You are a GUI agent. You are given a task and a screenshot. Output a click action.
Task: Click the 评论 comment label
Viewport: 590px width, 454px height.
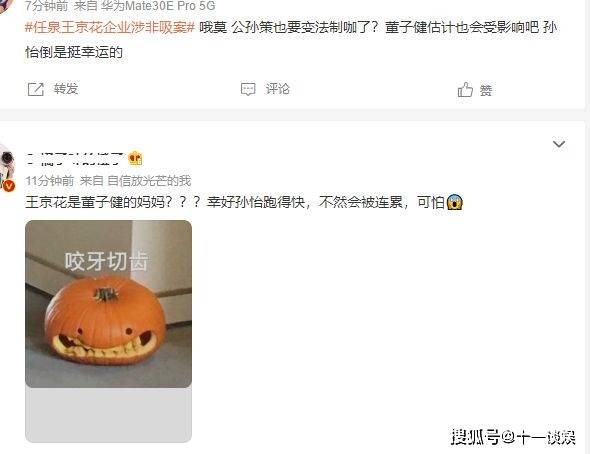(278, 89)
